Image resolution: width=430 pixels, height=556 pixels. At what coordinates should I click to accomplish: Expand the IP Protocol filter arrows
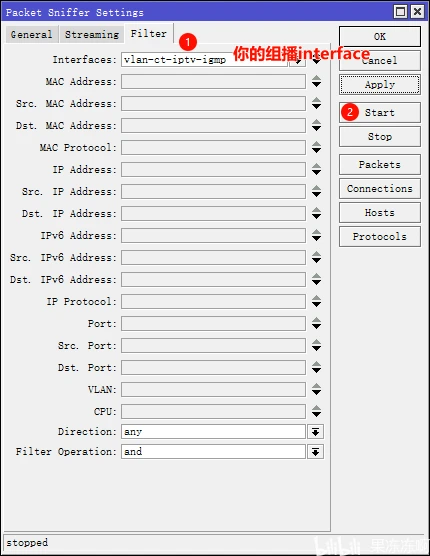[x=316, y=301]
